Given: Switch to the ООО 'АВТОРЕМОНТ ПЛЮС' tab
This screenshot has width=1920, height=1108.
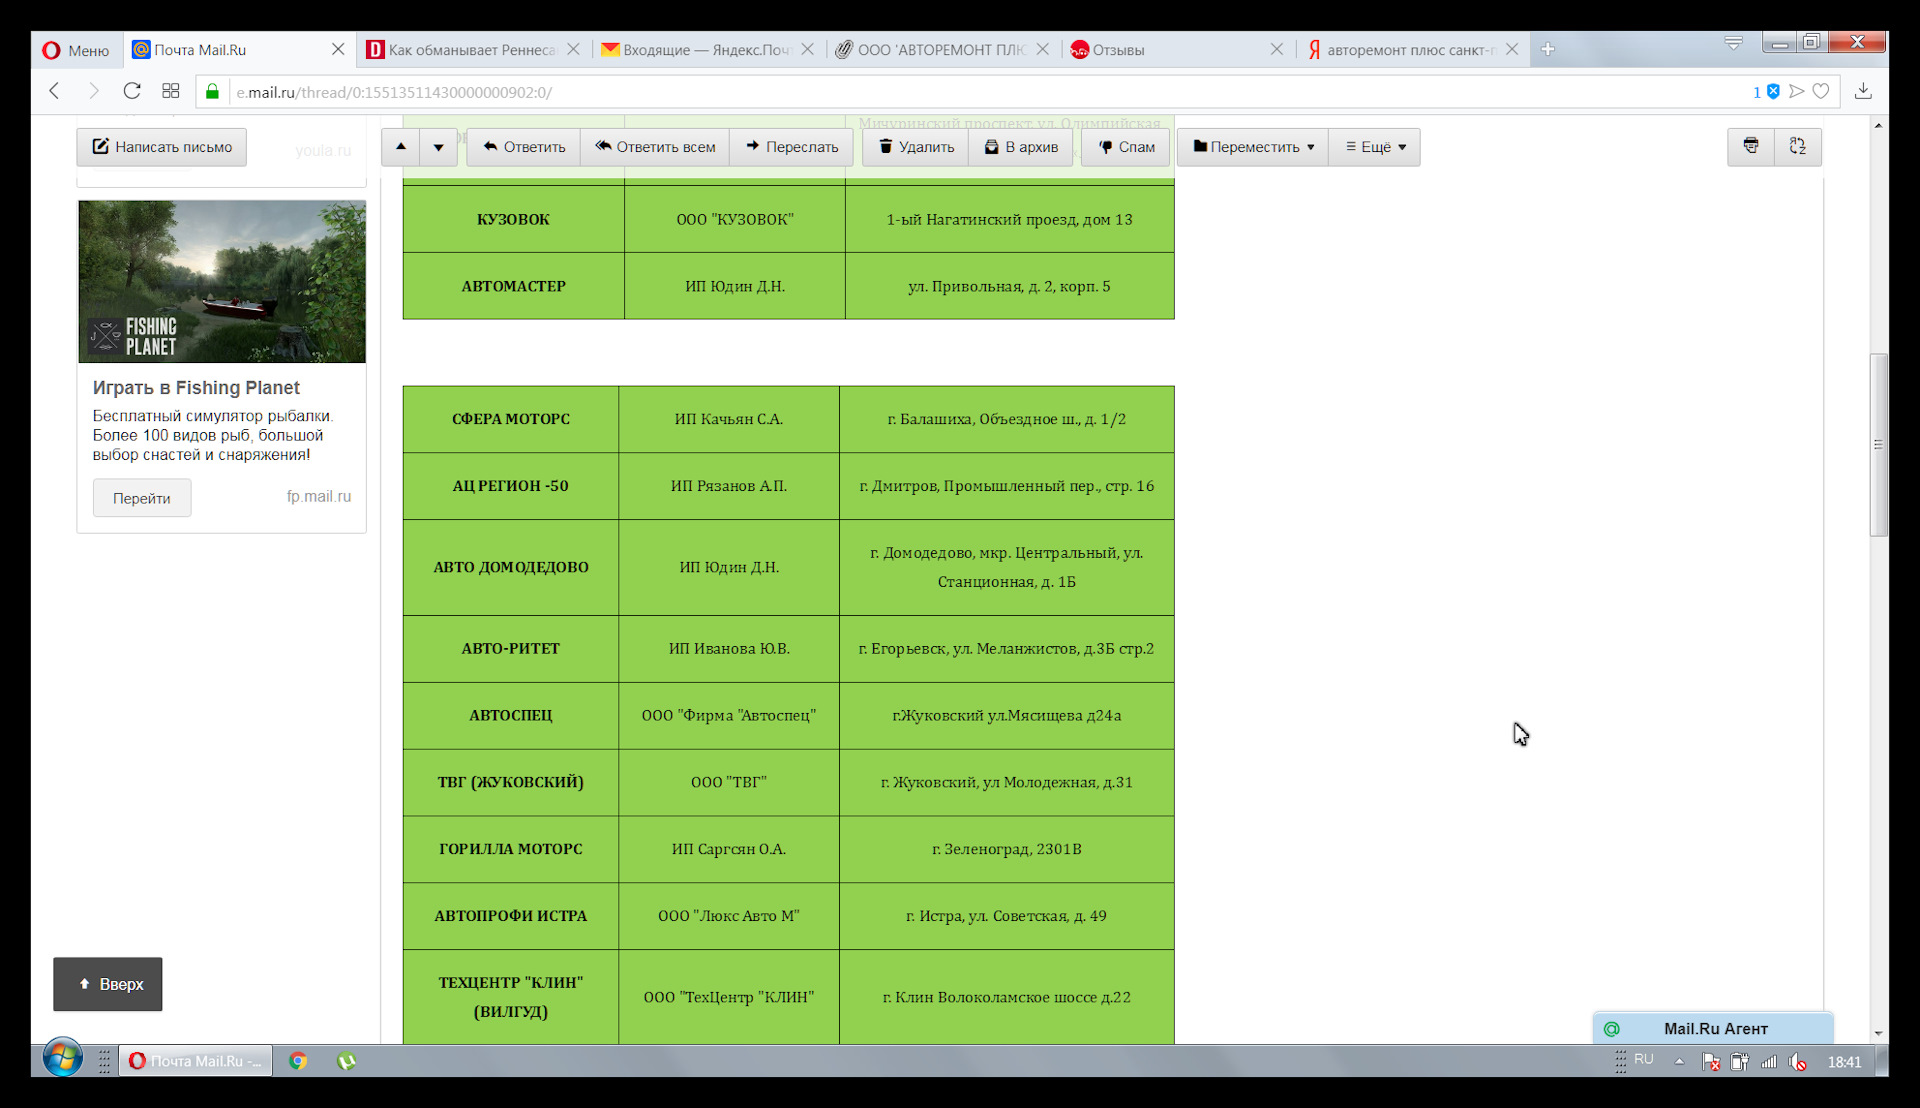Looking at the screenshot, I should pyautogui.click(x=942, y=50).
